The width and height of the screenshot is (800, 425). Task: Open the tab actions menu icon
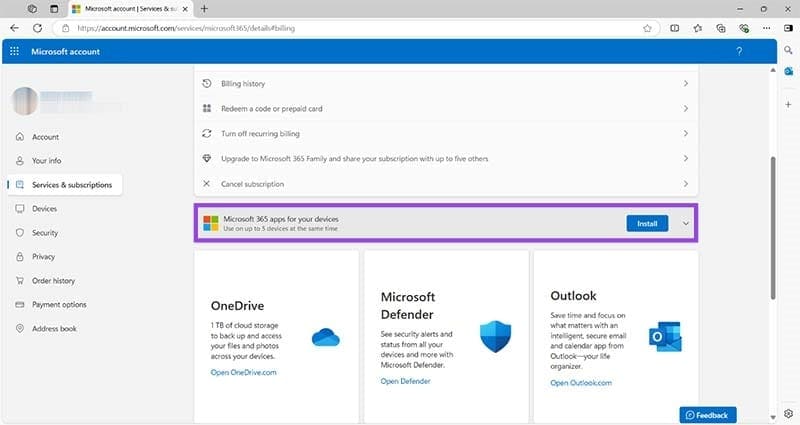pyautogui.click(x=54, y=9)
